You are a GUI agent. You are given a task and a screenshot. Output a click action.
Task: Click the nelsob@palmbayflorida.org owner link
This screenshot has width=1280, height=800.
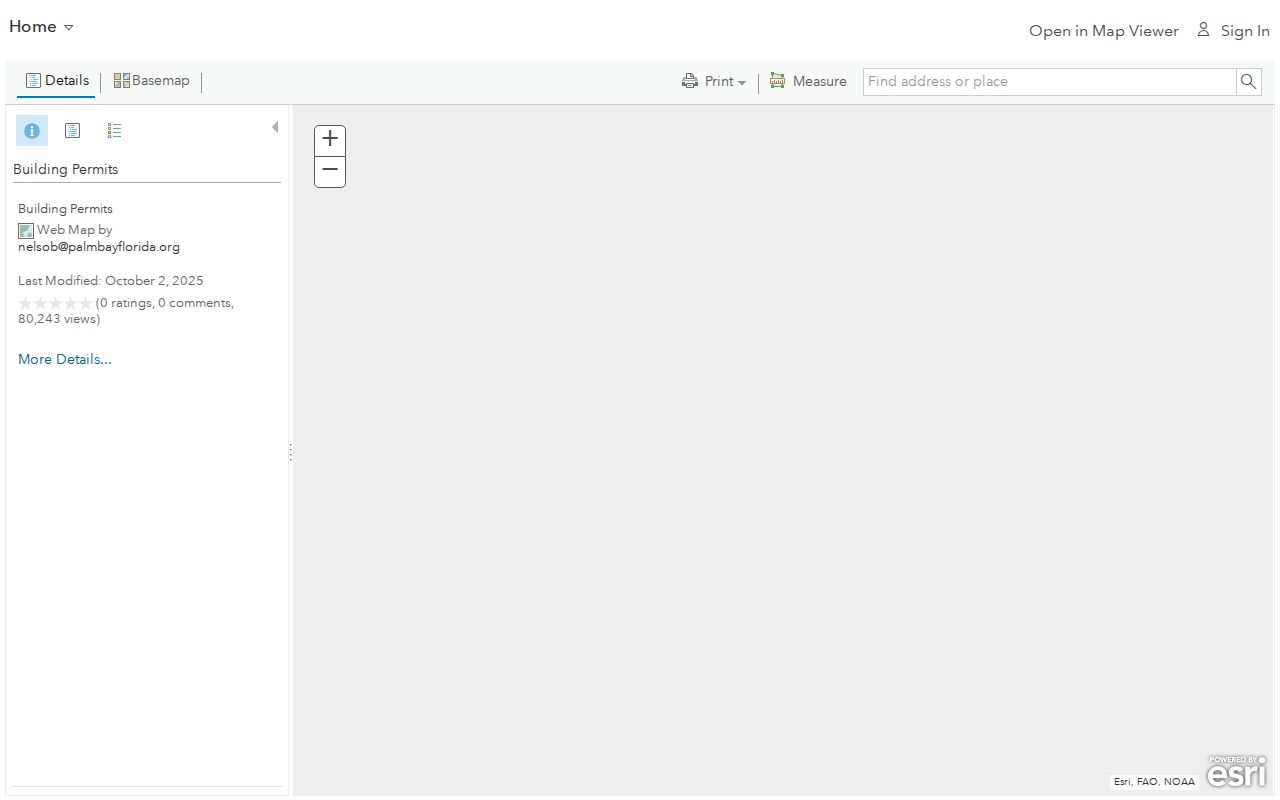click(99, 247)
